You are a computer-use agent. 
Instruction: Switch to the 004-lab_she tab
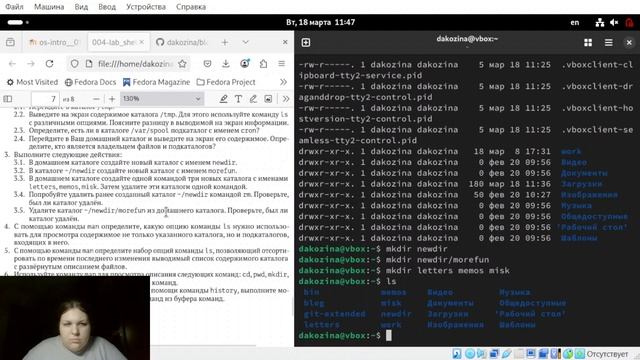(x=118, y=42)
